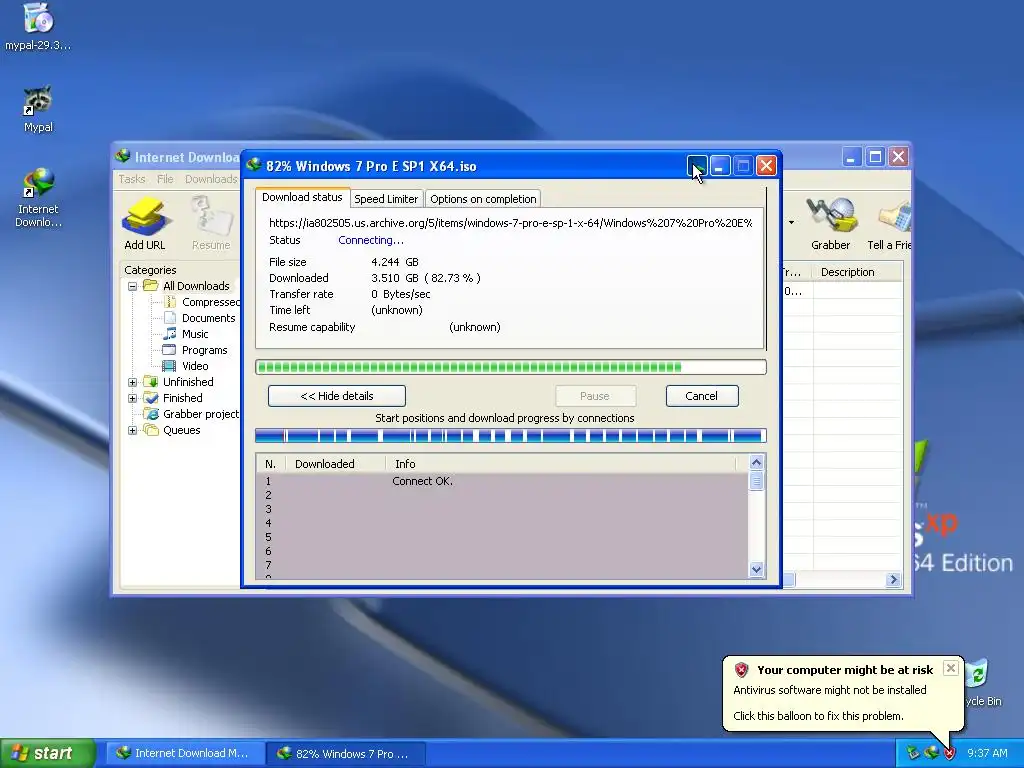Open the File menu in IDM
This screenshot has height=768, width=1024.
click(x=165, y=179)
